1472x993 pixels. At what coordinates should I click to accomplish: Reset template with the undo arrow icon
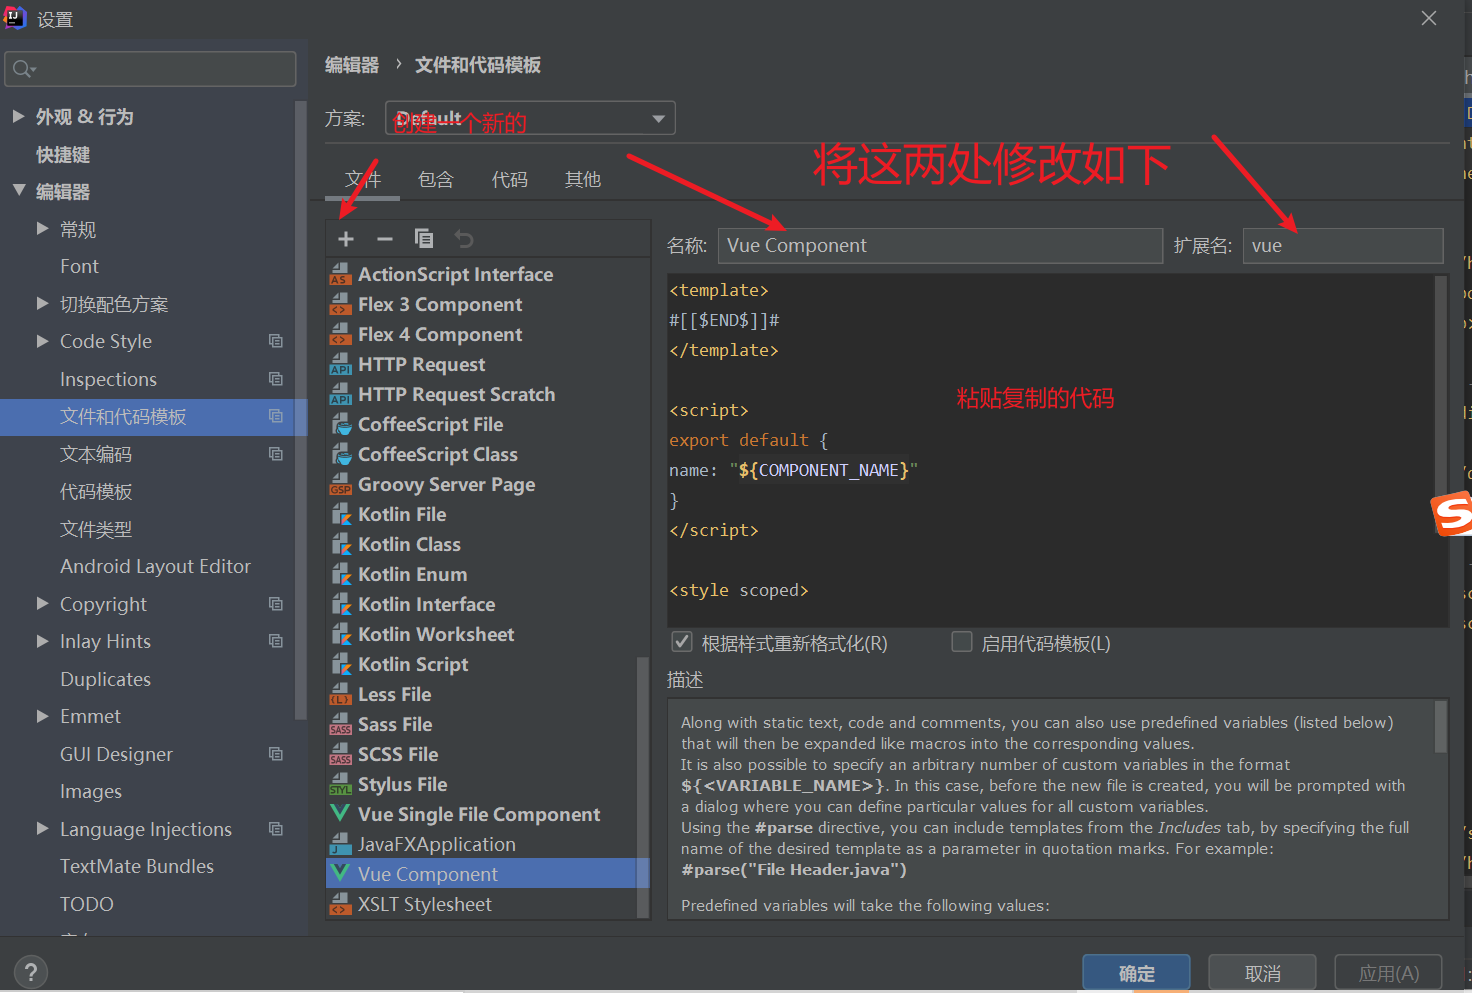(x=463, y=239)
